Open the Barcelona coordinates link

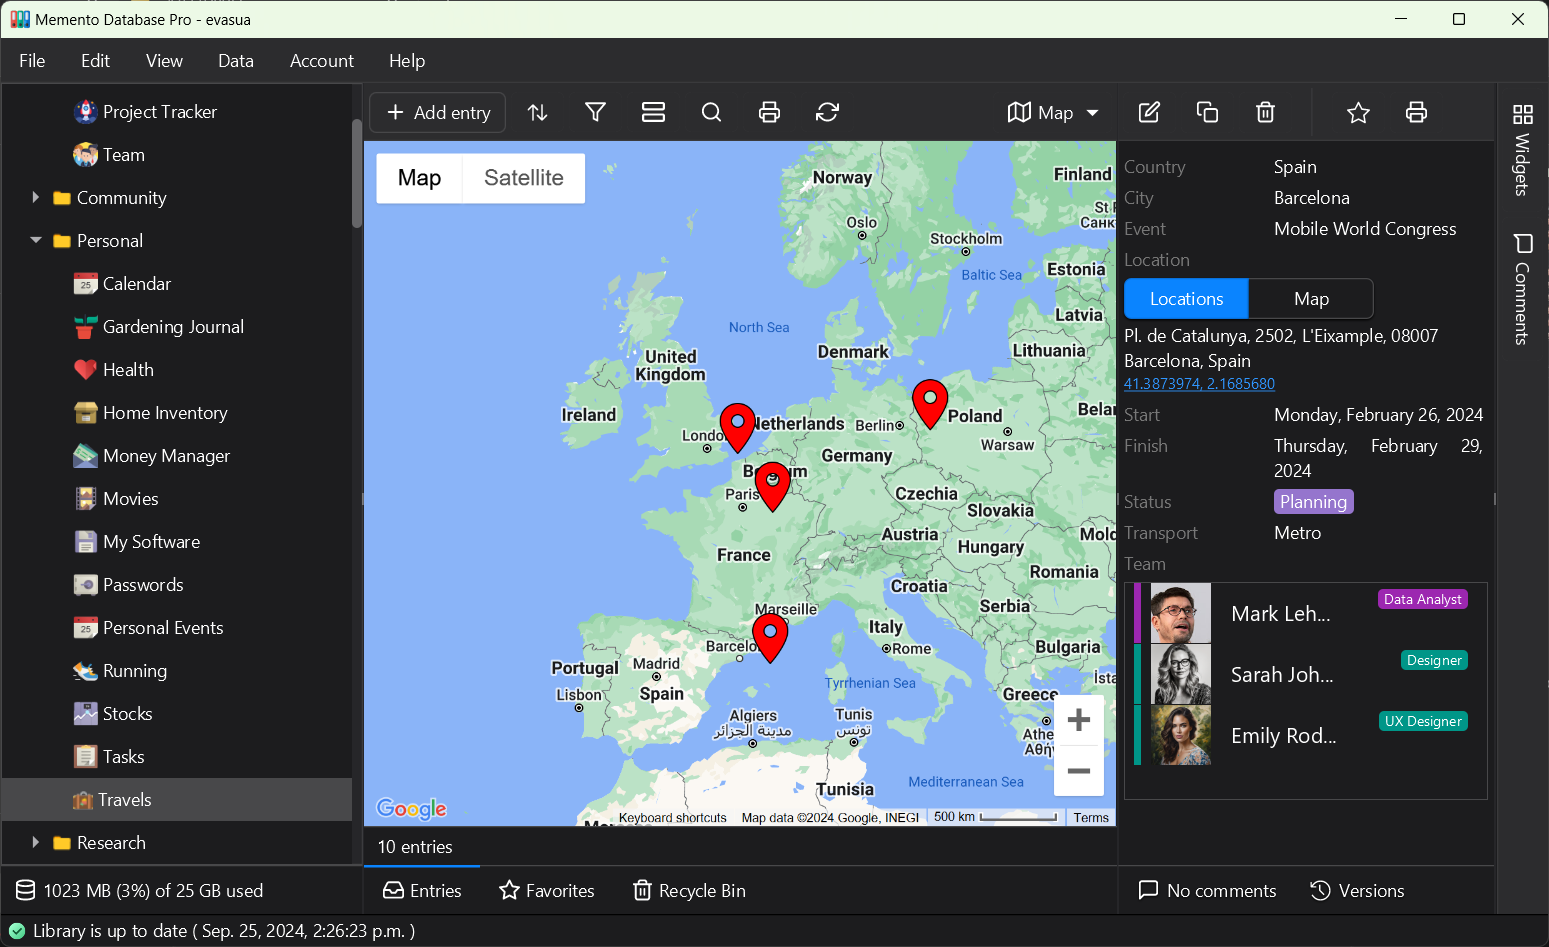click(1199, 384)
